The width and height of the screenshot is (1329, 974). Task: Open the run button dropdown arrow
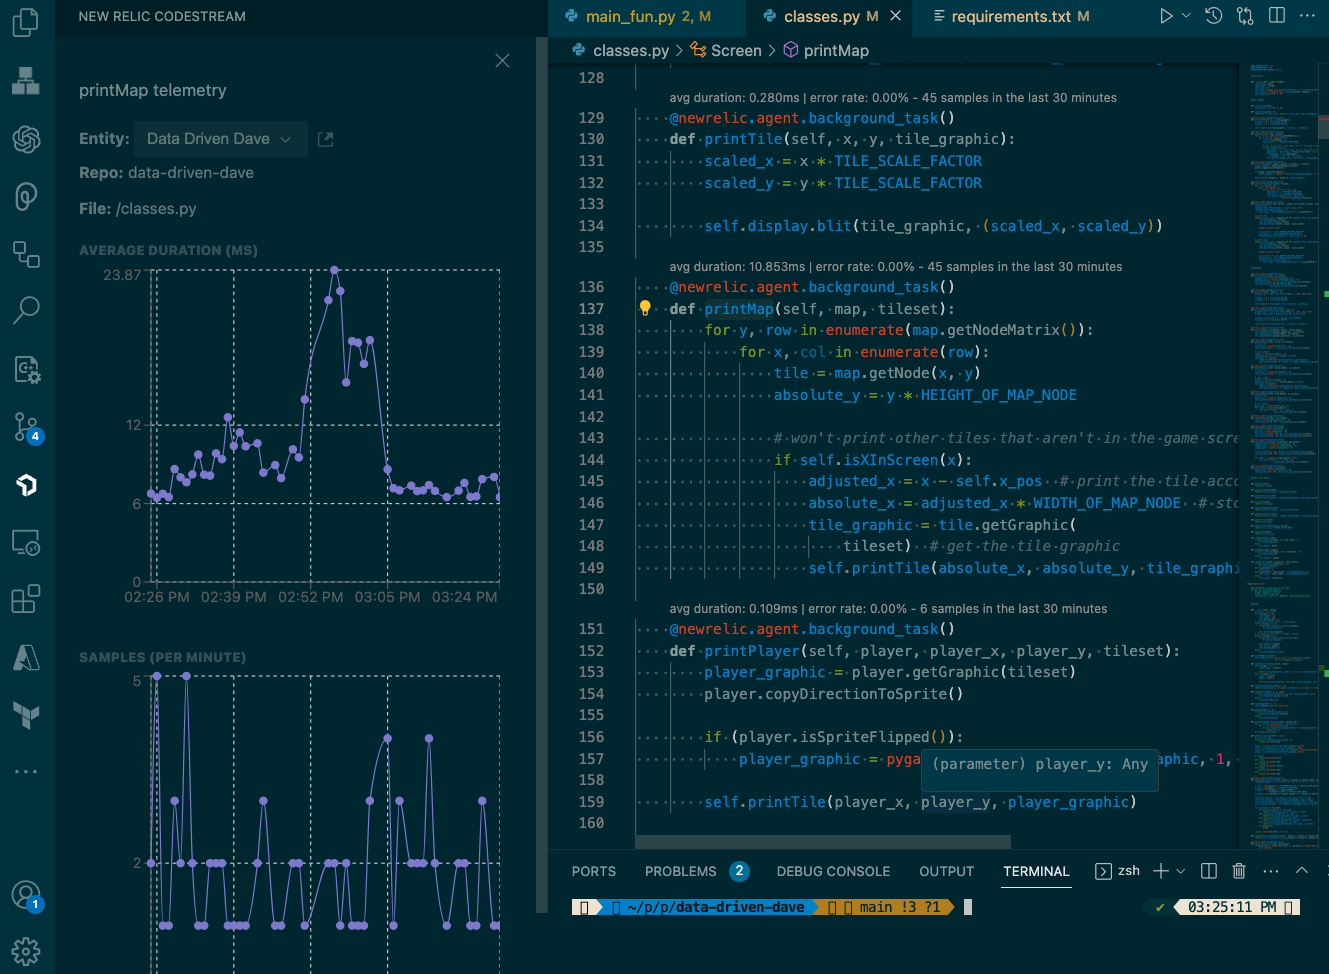[1187, 16]
